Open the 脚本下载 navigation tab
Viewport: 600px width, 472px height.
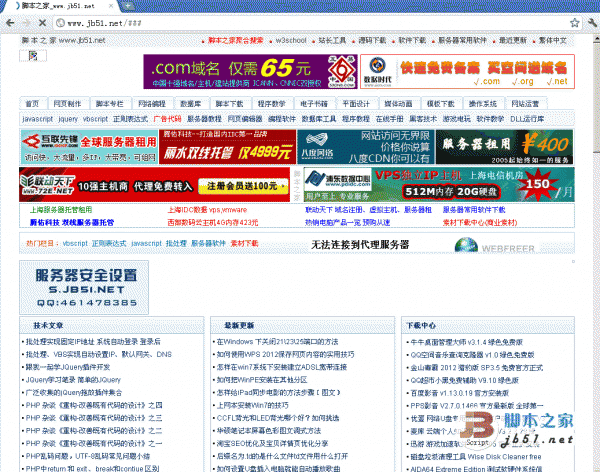[229, 104]
